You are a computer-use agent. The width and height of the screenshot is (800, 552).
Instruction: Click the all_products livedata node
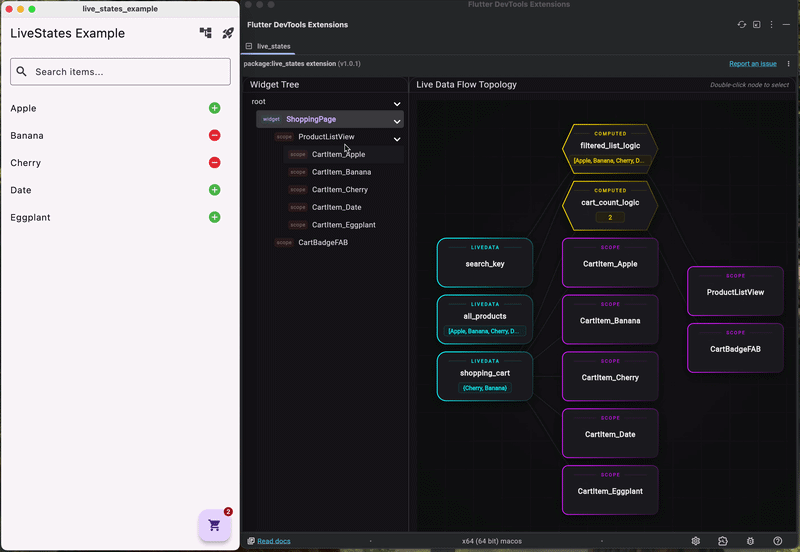pos(485,319)
